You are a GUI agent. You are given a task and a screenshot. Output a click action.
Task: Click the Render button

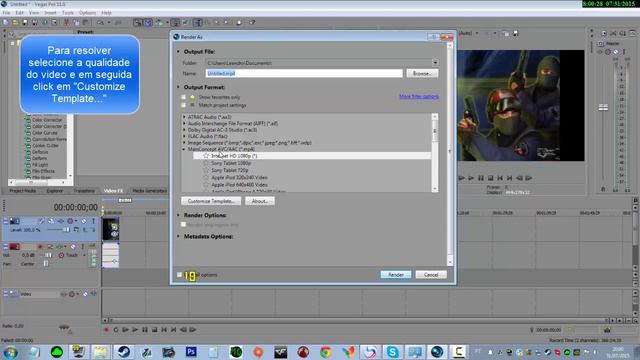point(396,275)
